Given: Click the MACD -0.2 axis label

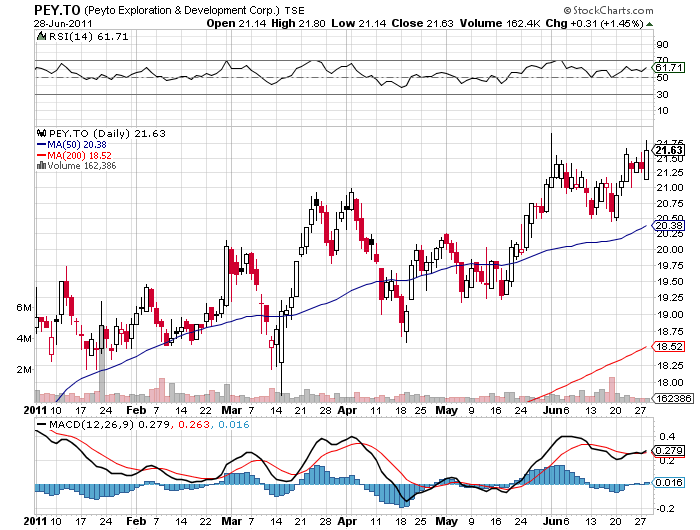Looking at the screenshot, I should coord(665,509).
